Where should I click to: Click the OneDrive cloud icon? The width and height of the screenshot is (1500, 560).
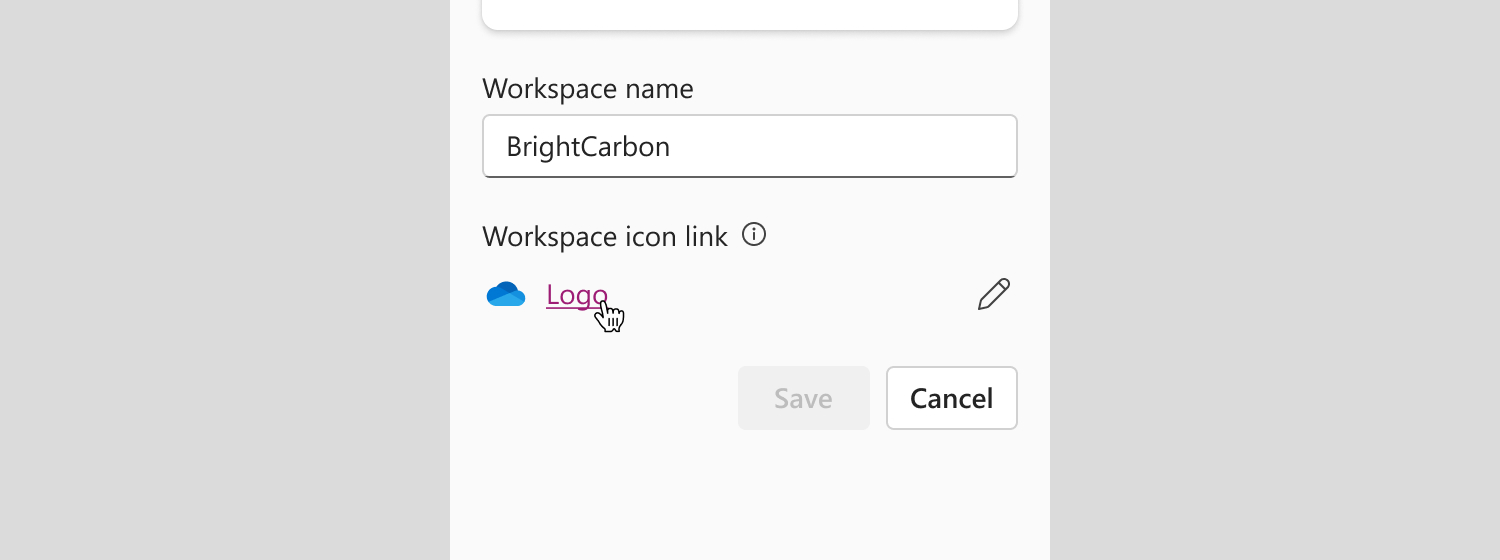(x=506, y=295)
